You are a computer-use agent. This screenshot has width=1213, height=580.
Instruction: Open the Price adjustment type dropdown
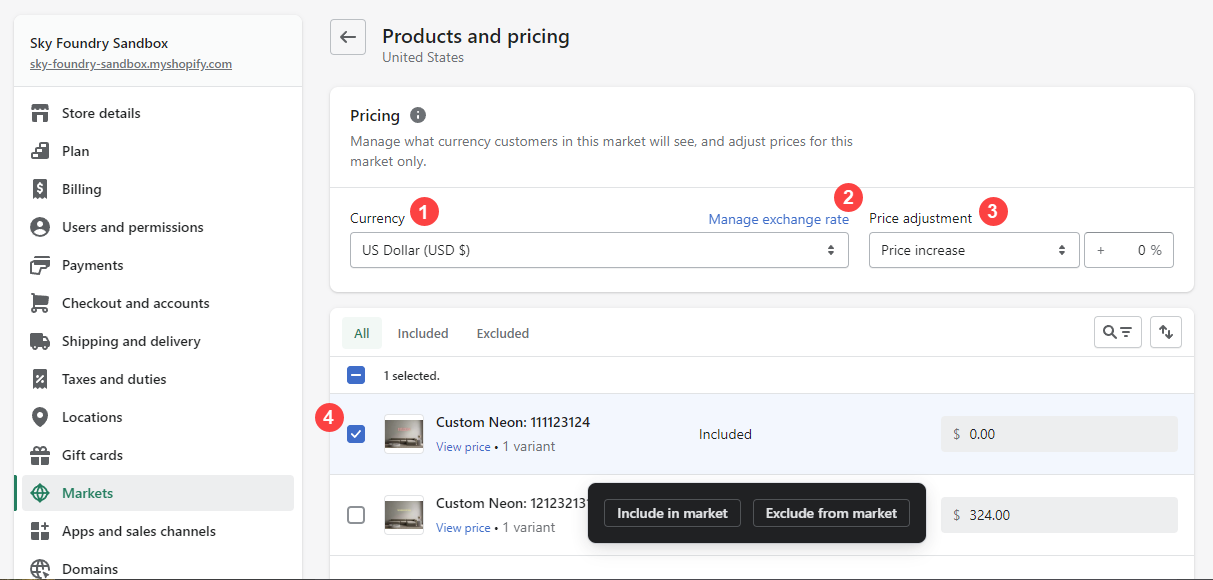tap(973, 250)
